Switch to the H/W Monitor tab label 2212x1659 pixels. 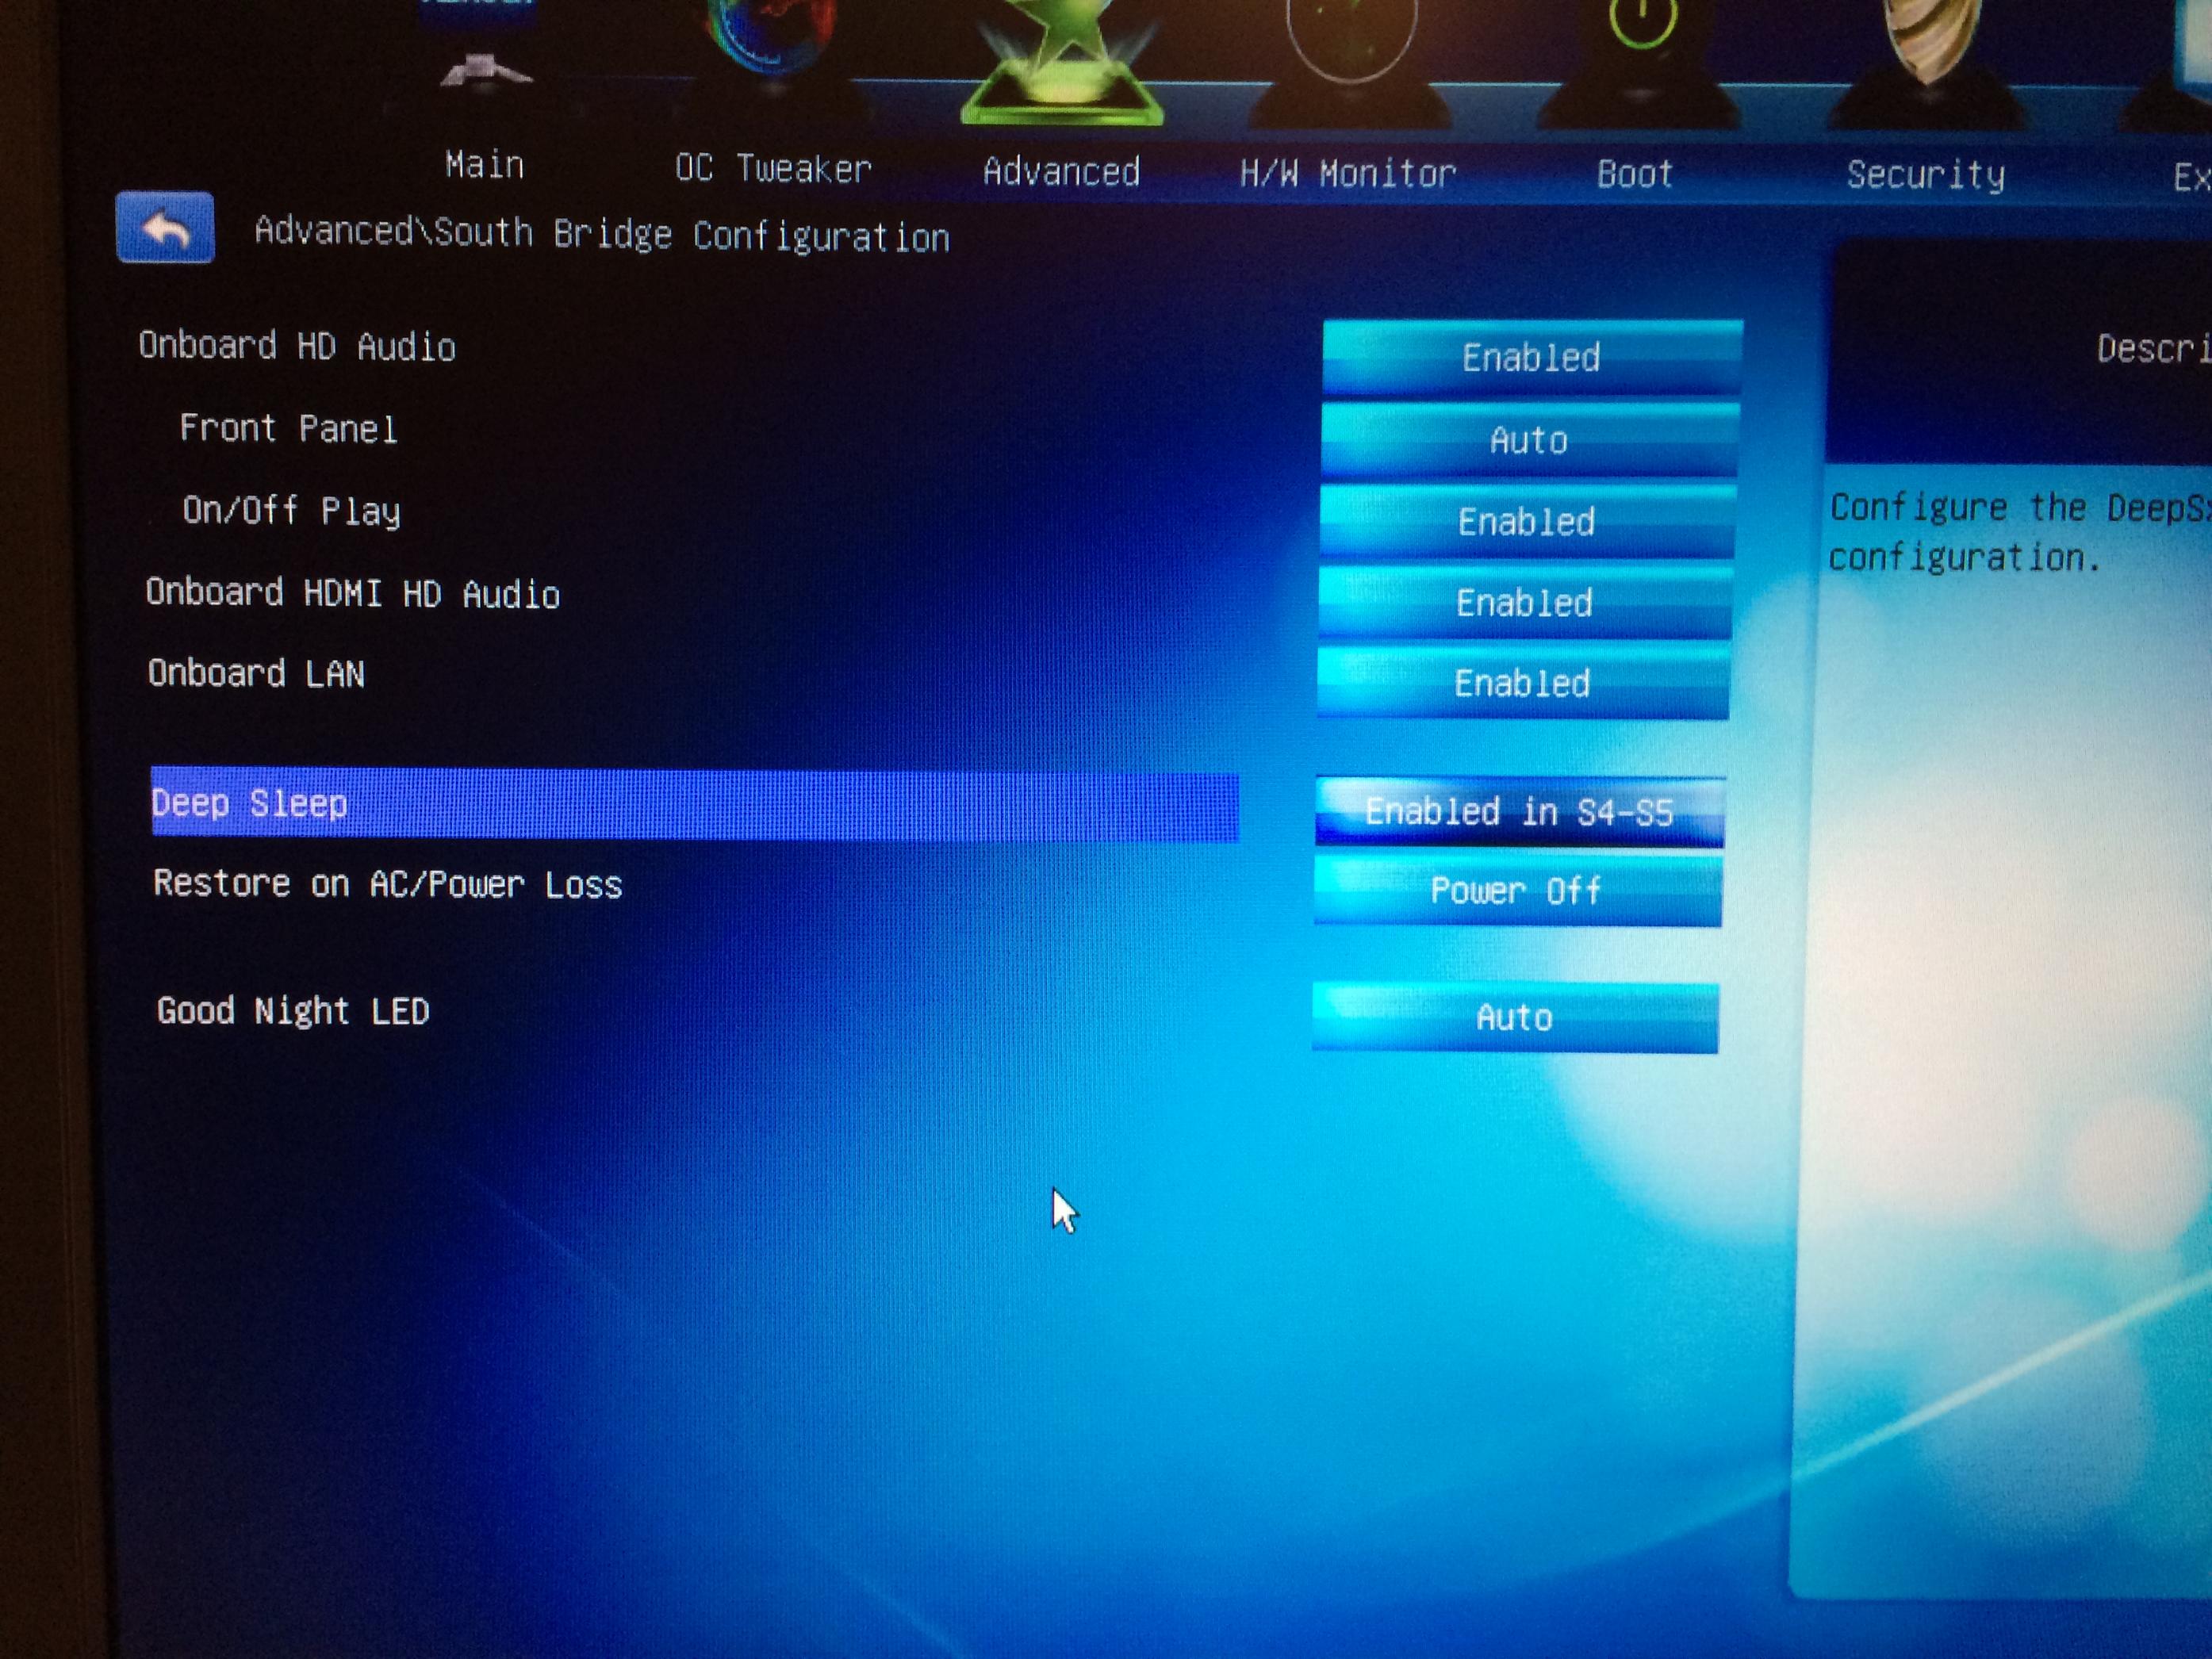[x=1347, y=175]
